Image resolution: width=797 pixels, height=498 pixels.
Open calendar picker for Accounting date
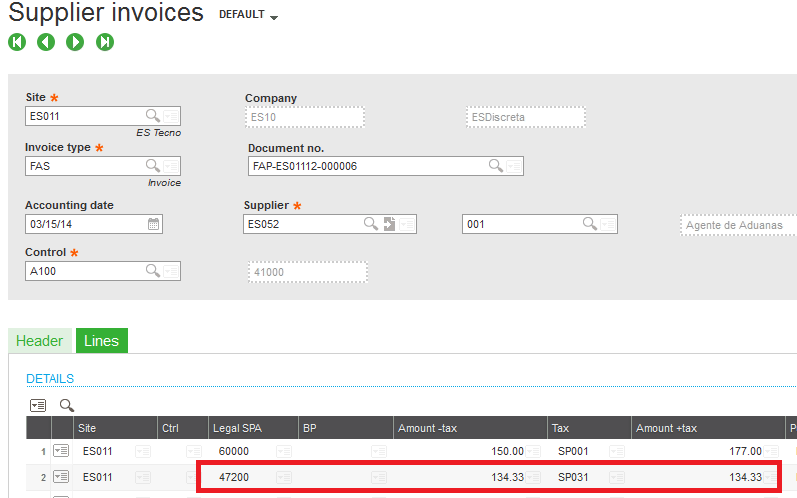tap(153, 224)
